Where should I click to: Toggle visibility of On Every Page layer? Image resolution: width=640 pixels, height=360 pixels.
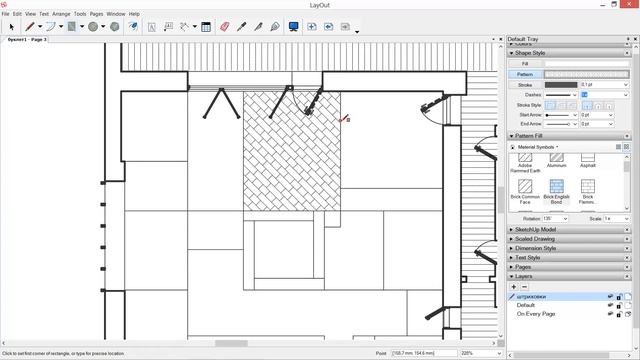610,314
